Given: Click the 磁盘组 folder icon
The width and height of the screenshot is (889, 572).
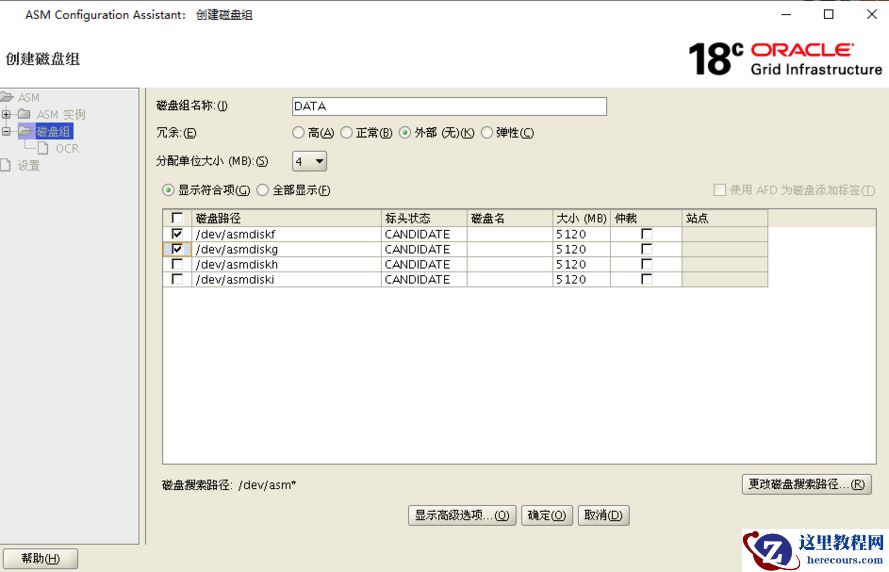Looking at the screenshot, I should (25, 132).
